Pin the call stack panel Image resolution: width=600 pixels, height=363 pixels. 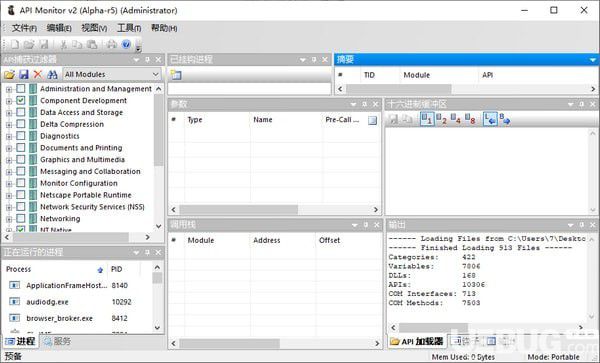(x=365, y=225)
